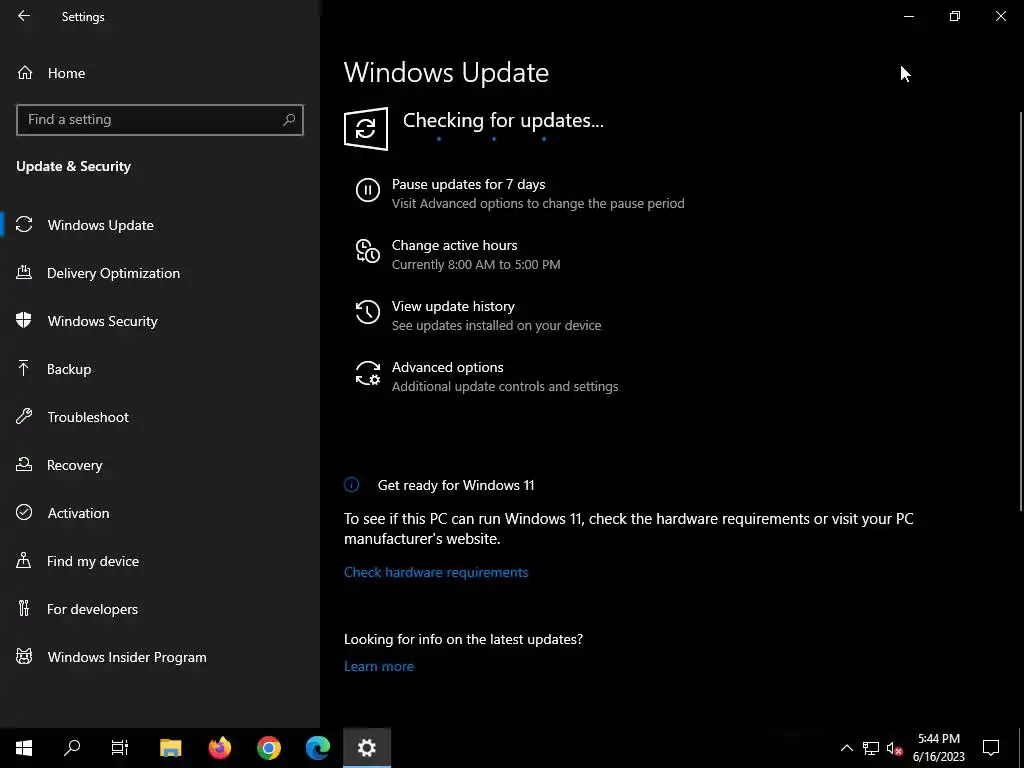Click the pause circle icon

point(368,190)
